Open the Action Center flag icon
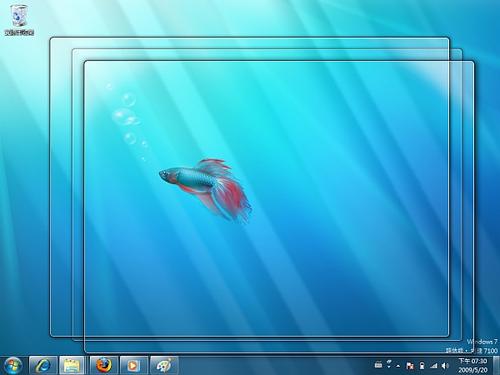The height and width of the screenshot is (375, 500). 410,366
